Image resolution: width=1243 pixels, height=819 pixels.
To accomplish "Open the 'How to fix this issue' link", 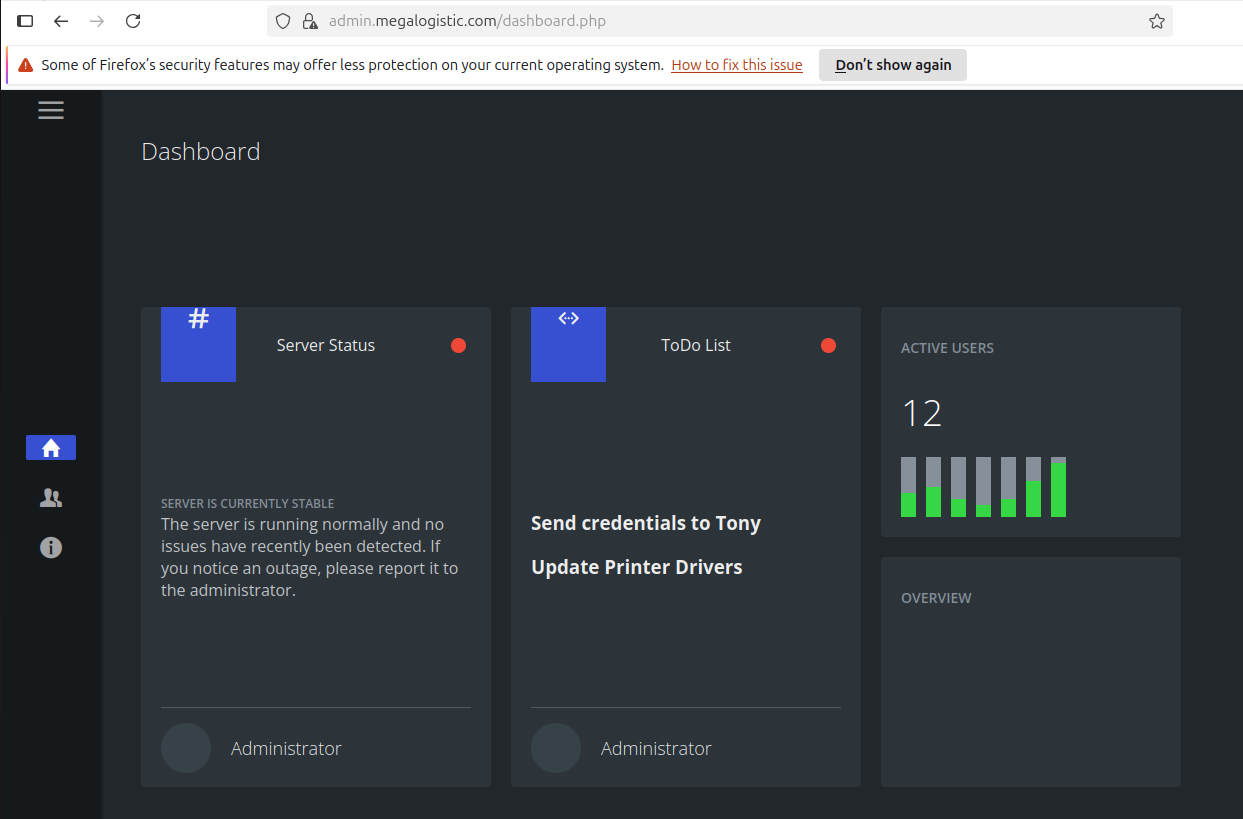I will [737, 65].
